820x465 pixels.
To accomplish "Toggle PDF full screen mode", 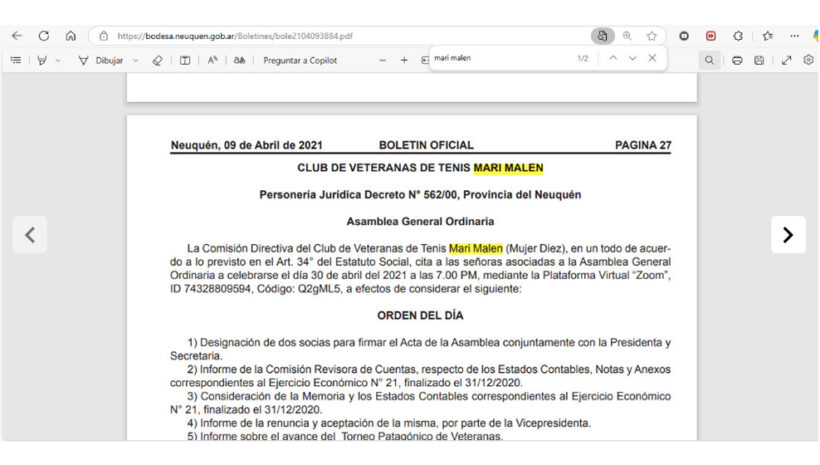I will coord(786,60).
